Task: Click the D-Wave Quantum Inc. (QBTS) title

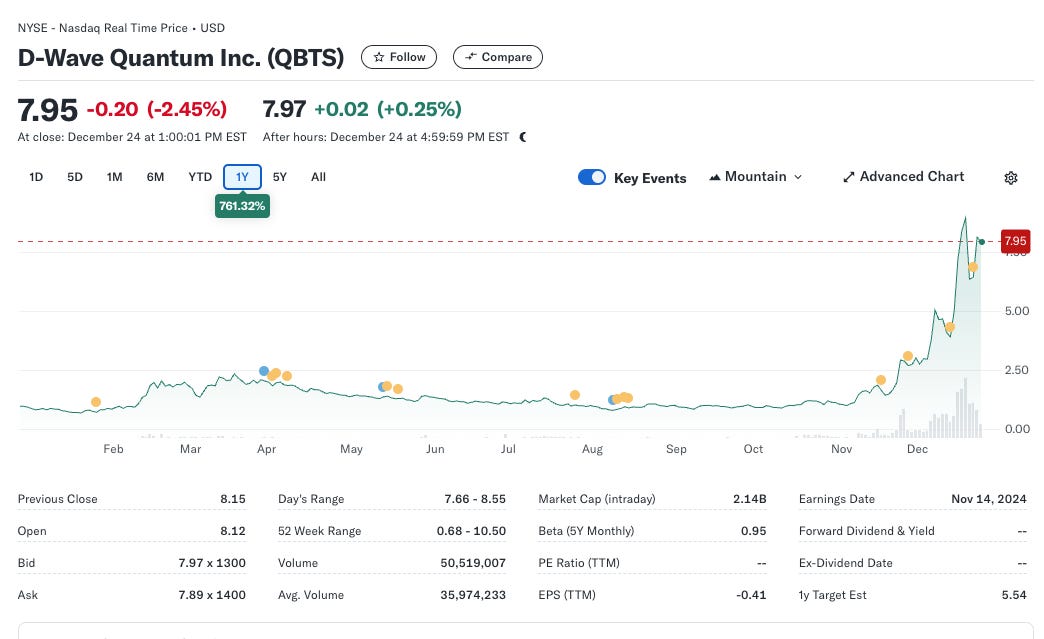Action: pos(180,58)
